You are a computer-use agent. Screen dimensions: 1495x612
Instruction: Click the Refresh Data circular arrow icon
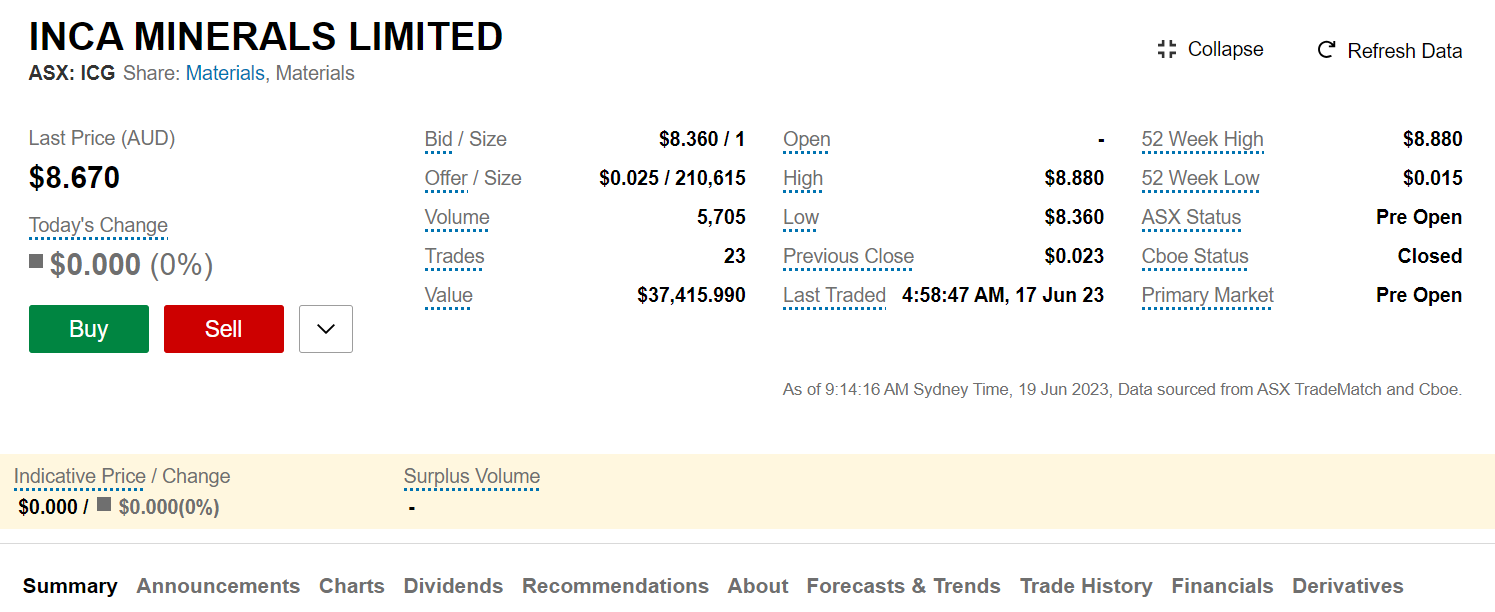[1326, 50]
